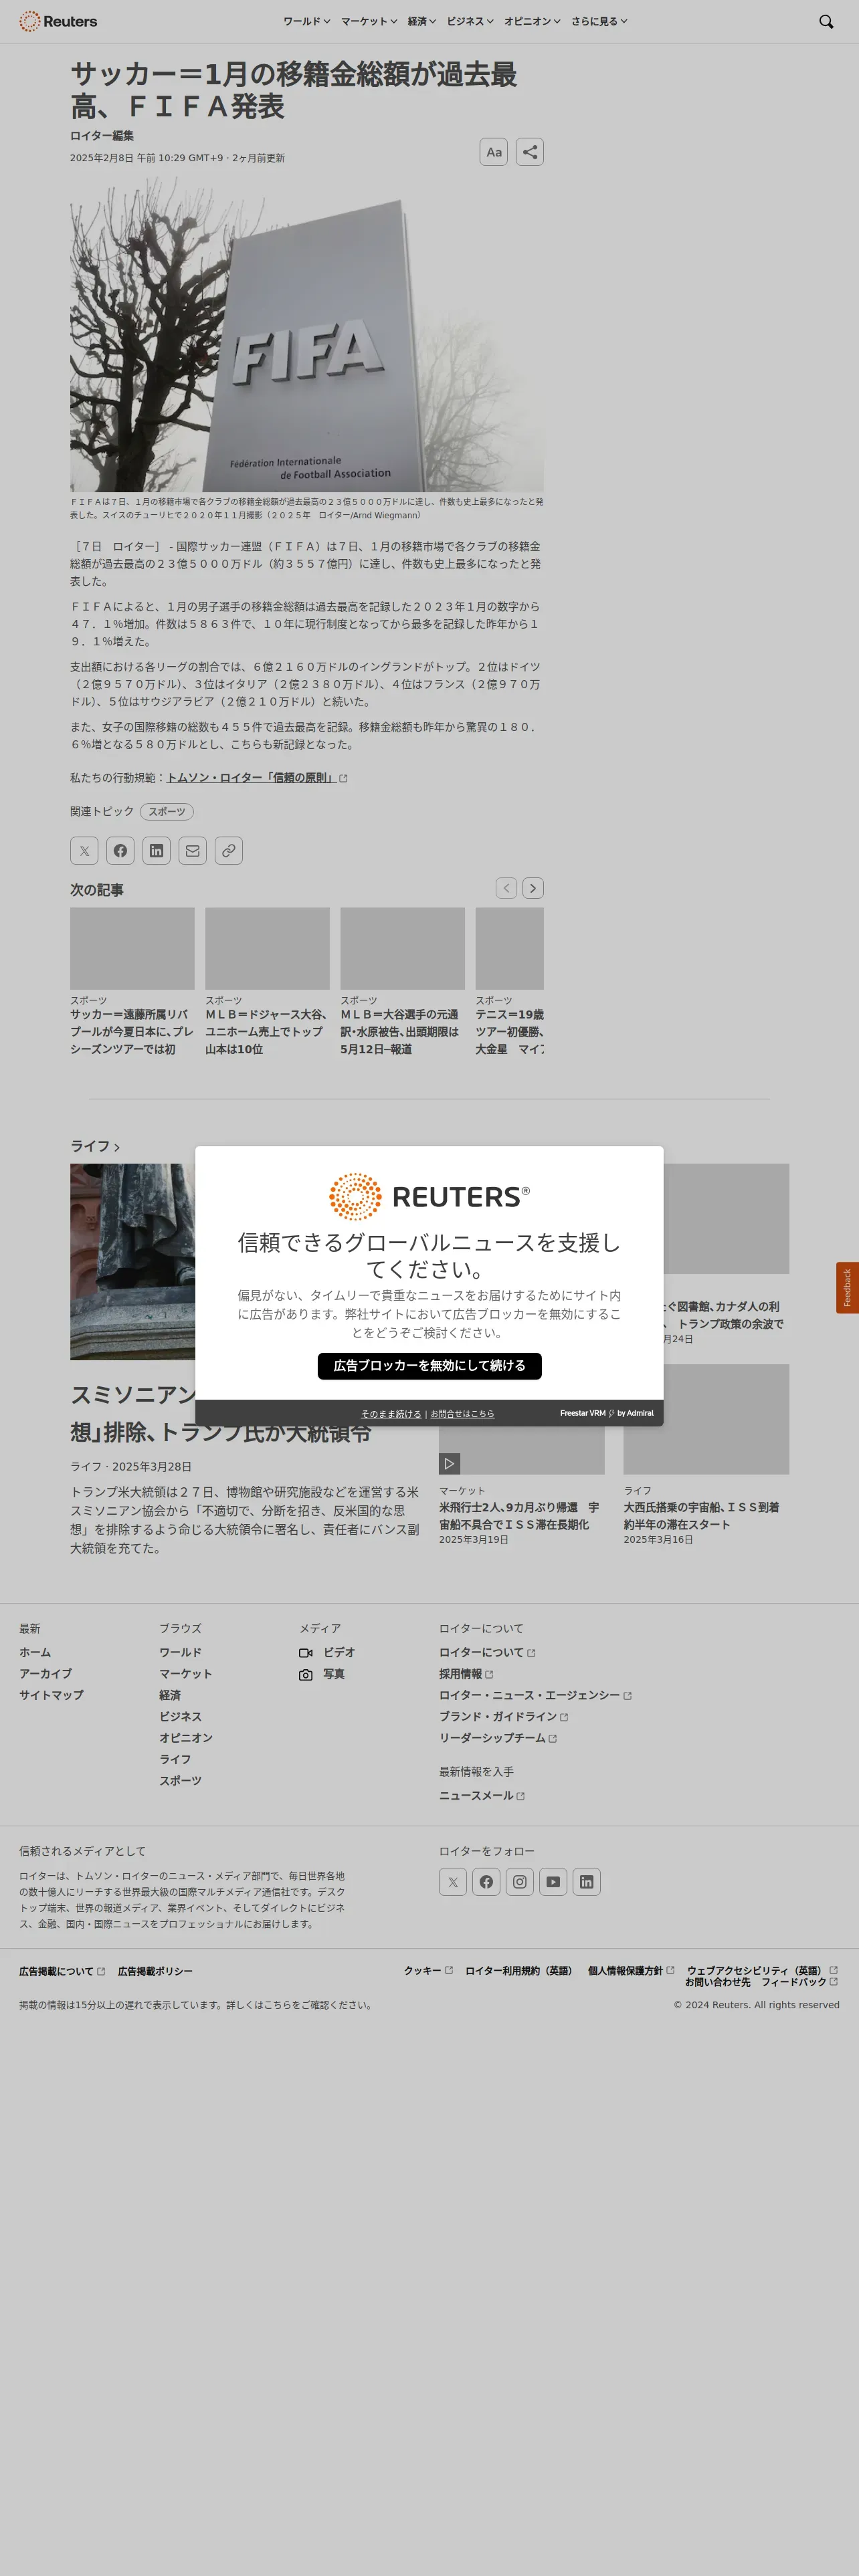Expand the マーケット menu
This screenshot has height=2576, width=859.
point(369,21)
